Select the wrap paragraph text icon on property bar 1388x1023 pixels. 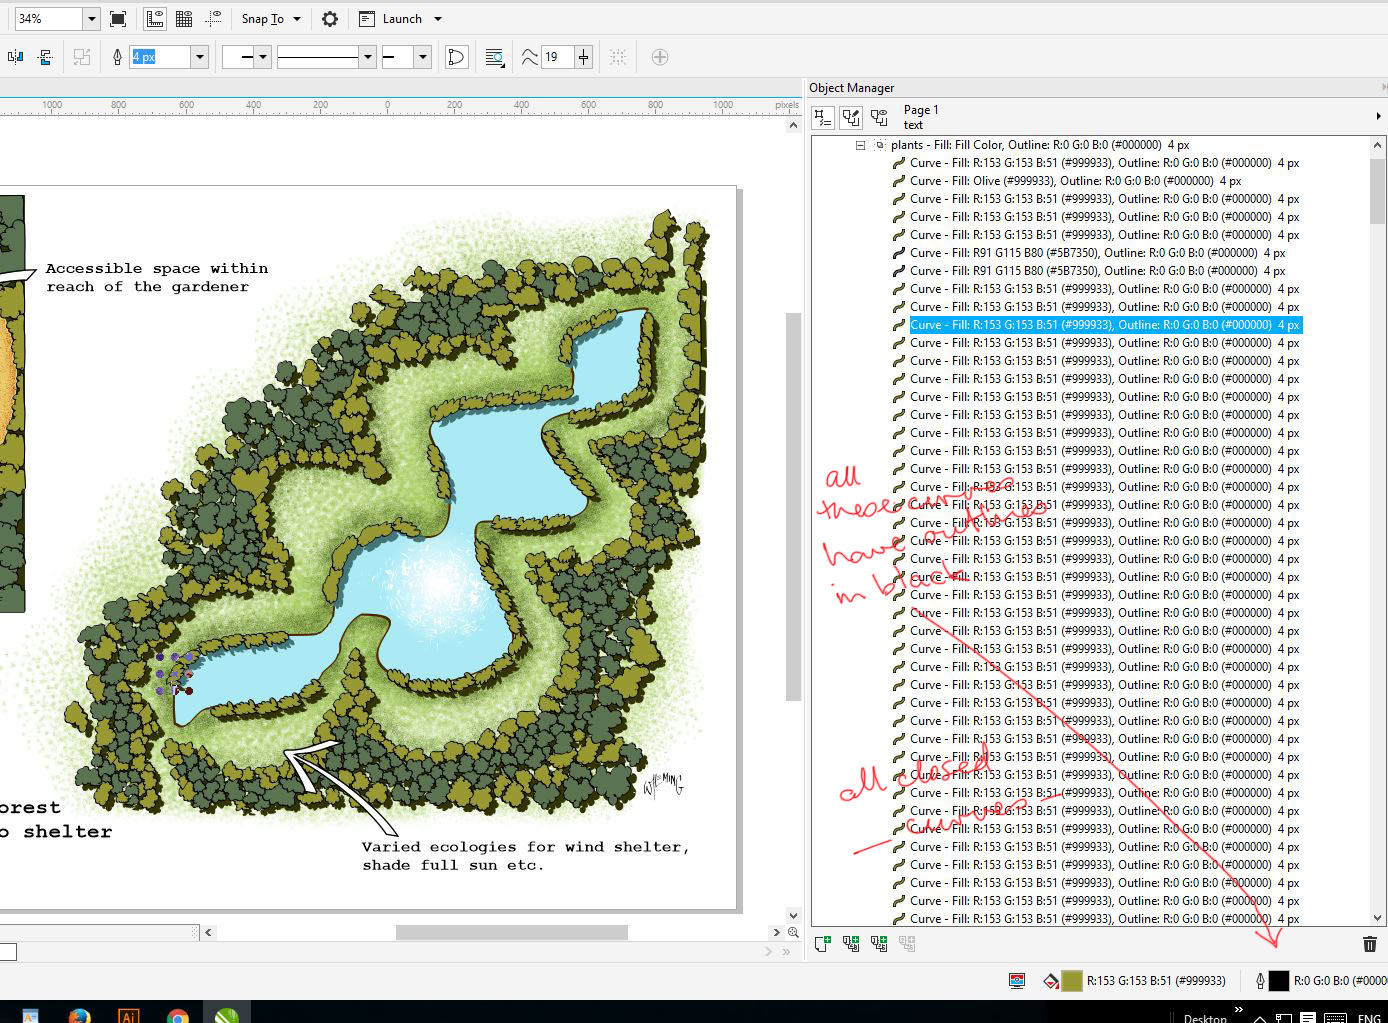pos(494,57)
